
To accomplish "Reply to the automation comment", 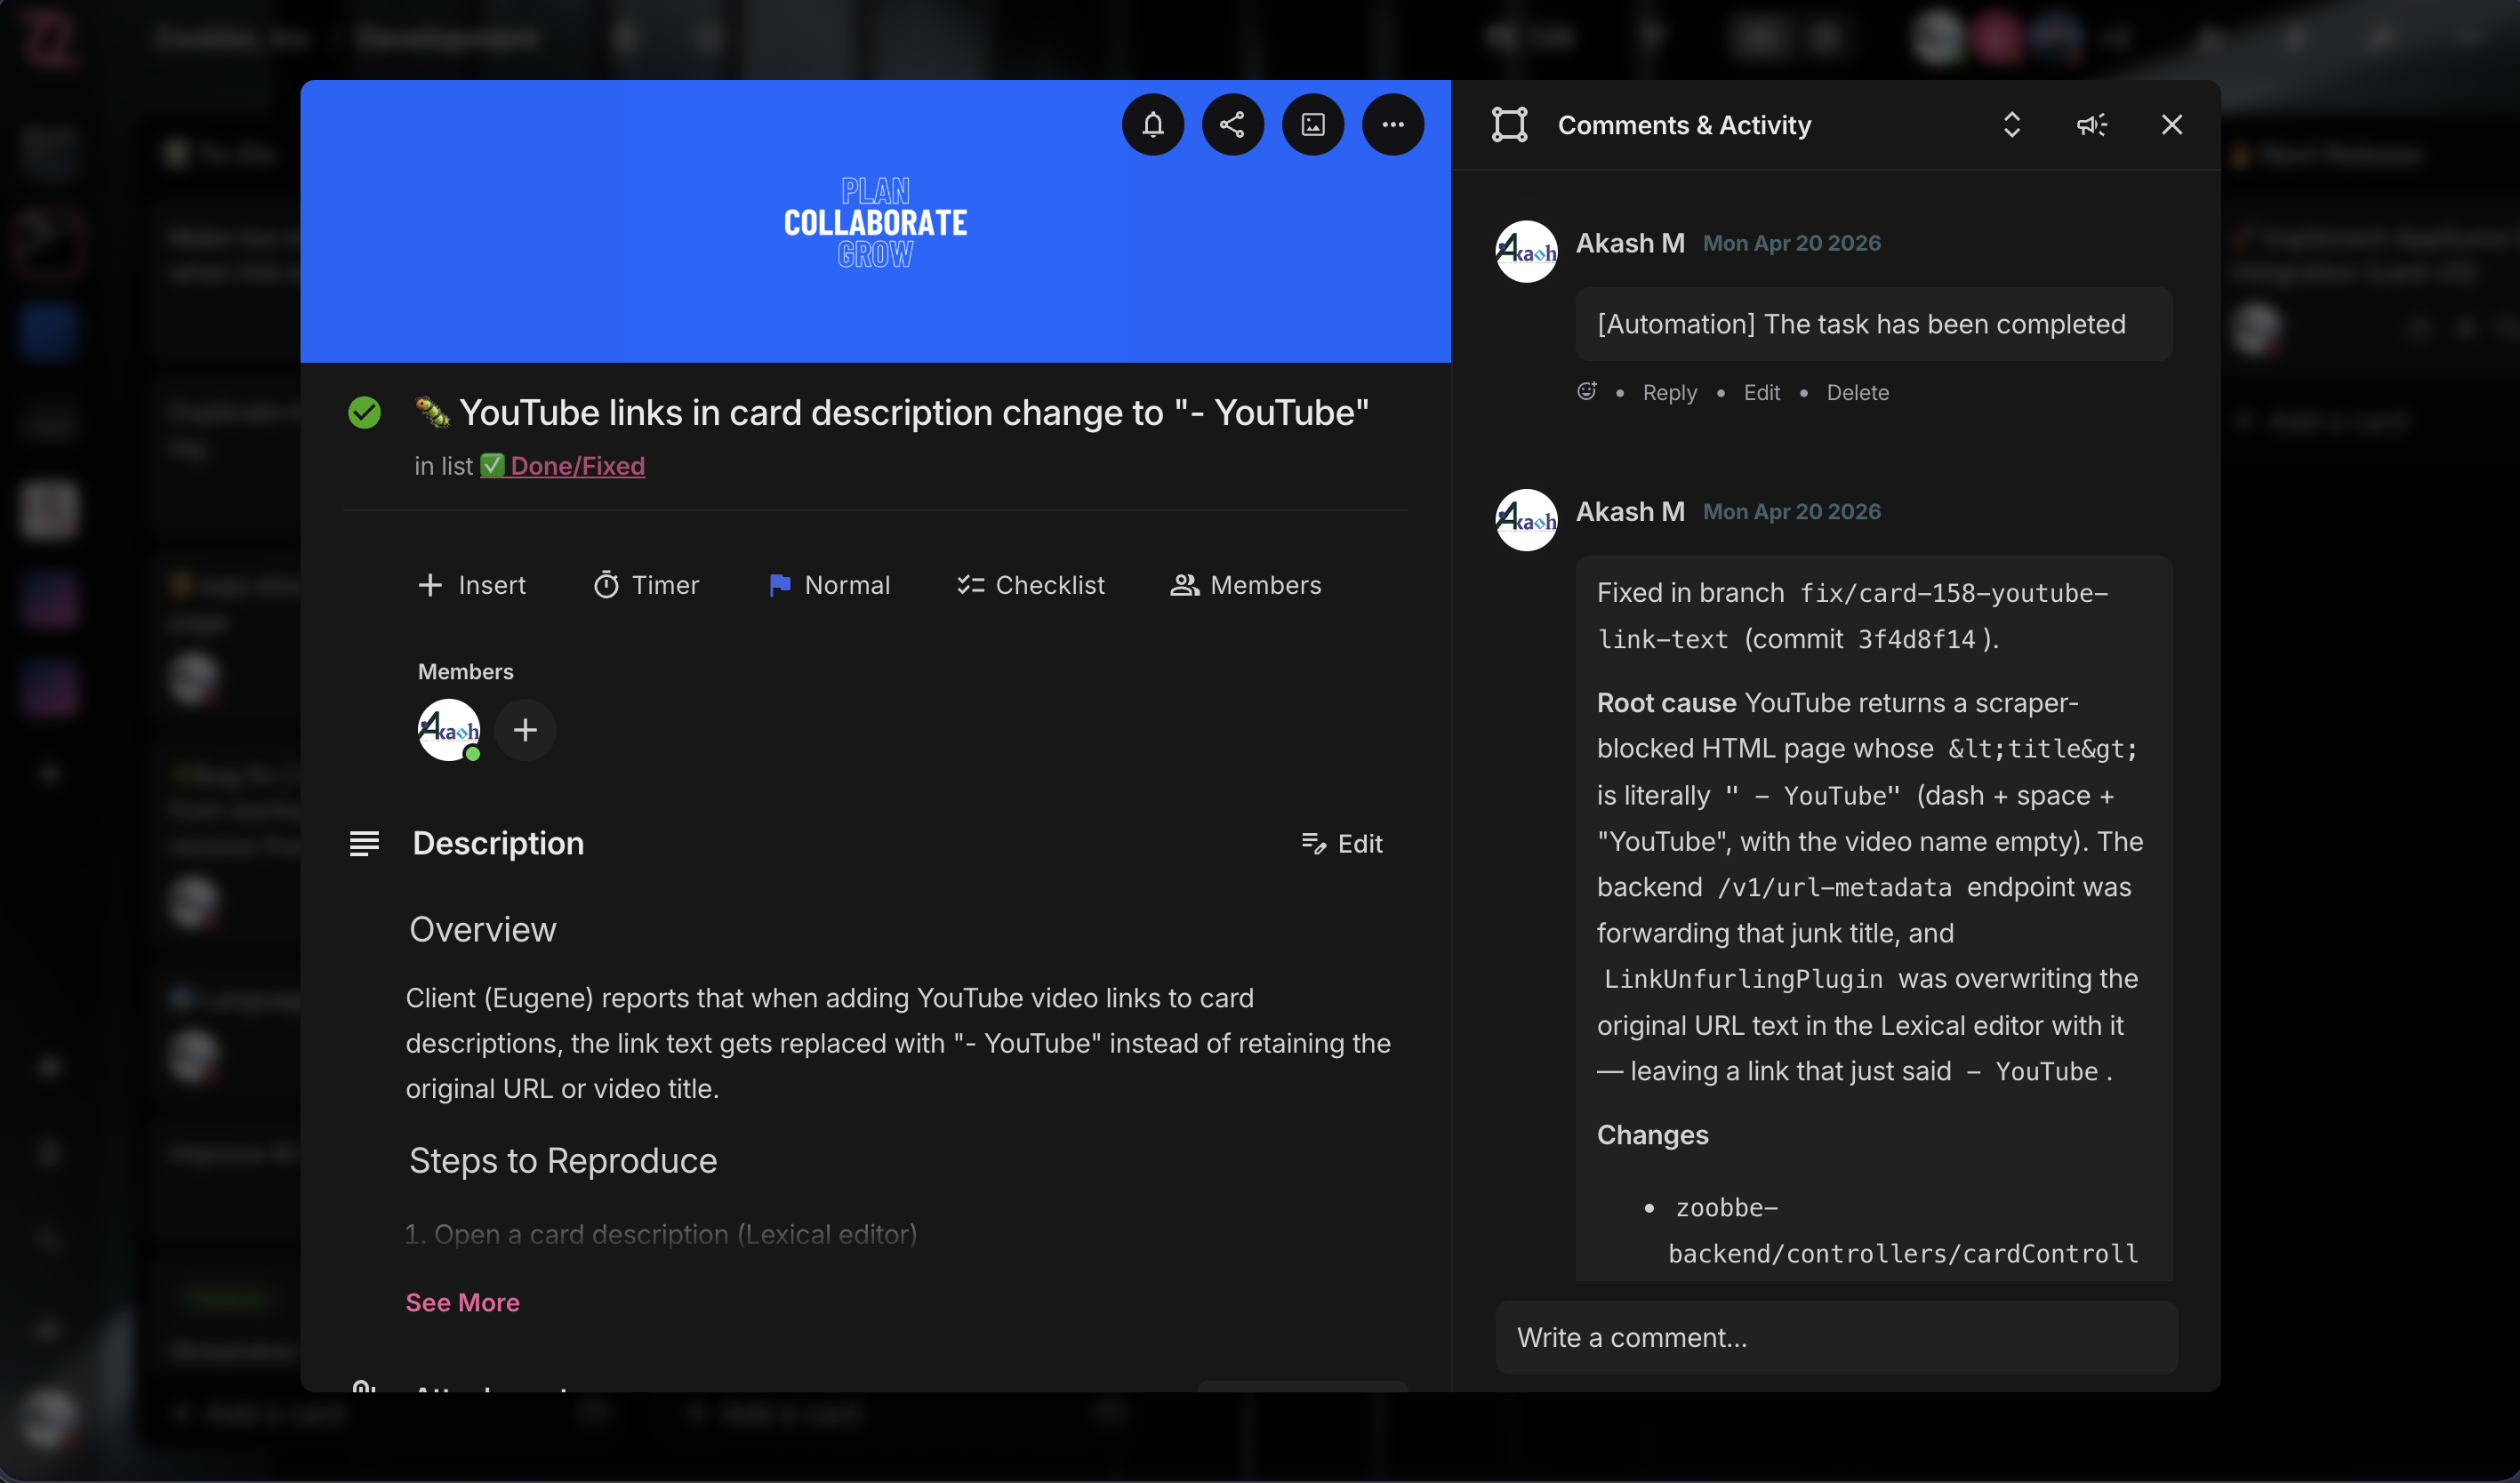I will click(x=1668, y=392).
